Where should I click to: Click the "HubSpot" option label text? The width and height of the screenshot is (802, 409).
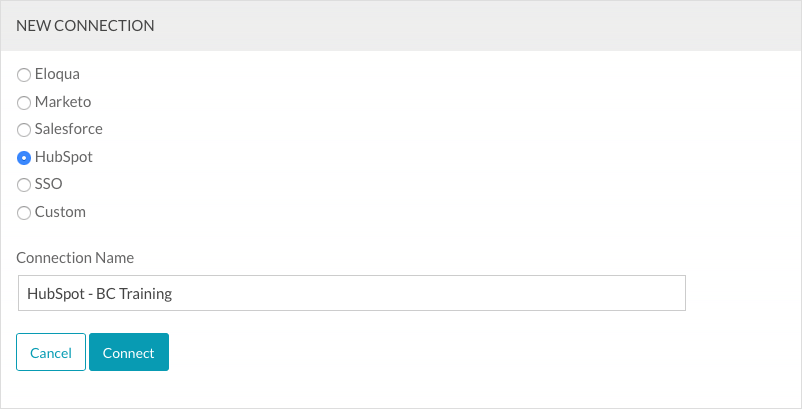tap(63, 157)
